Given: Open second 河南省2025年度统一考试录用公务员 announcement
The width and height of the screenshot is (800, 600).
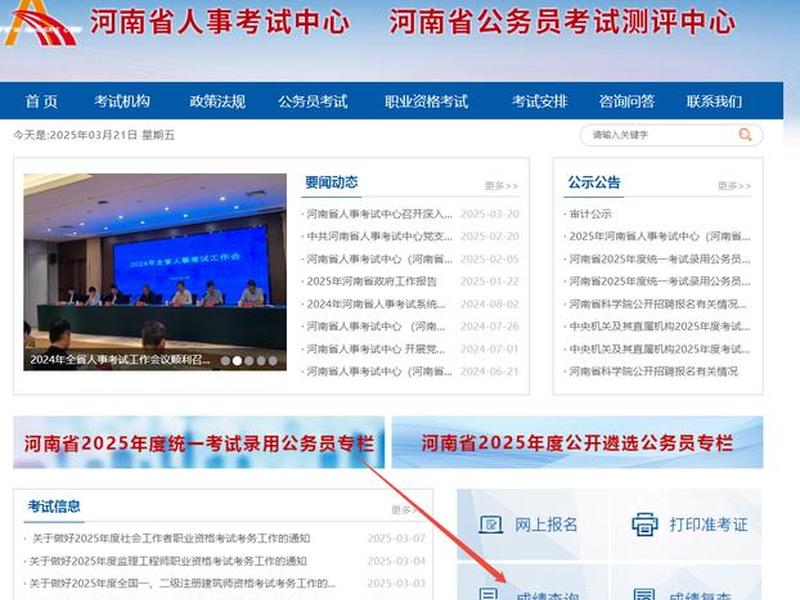Looking at the screenshot, I should tap(660, 282).
